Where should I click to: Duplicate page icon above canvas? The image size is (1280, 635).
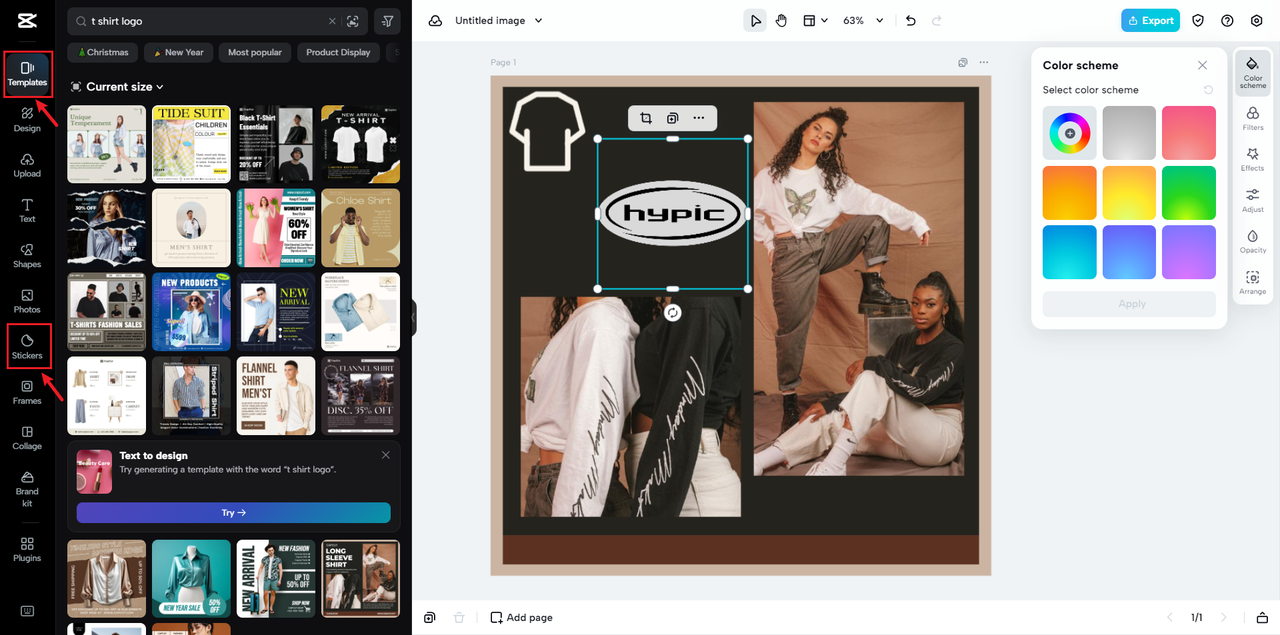coord(963,62)
